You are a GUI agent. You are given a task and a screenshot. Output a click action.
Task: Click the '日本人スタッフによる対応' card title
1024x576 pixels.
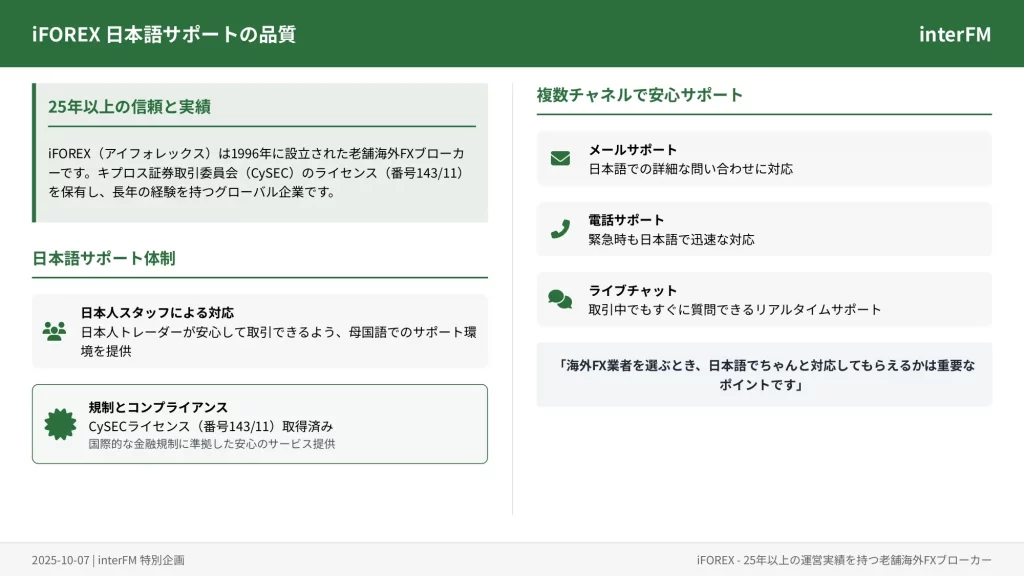pyautogui.click(x=157, y=312)
